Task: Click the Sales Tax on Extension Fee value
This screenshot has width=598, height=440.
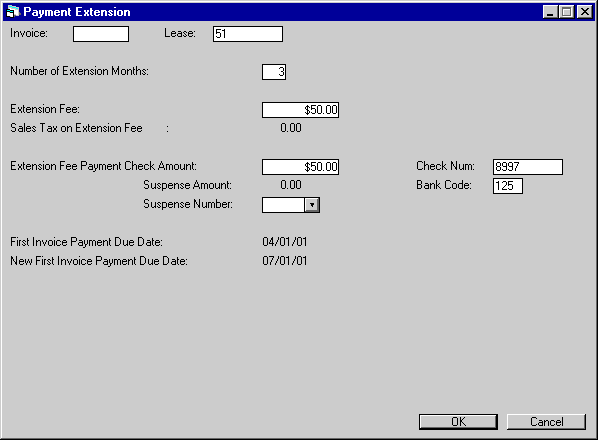Action: 291,128
